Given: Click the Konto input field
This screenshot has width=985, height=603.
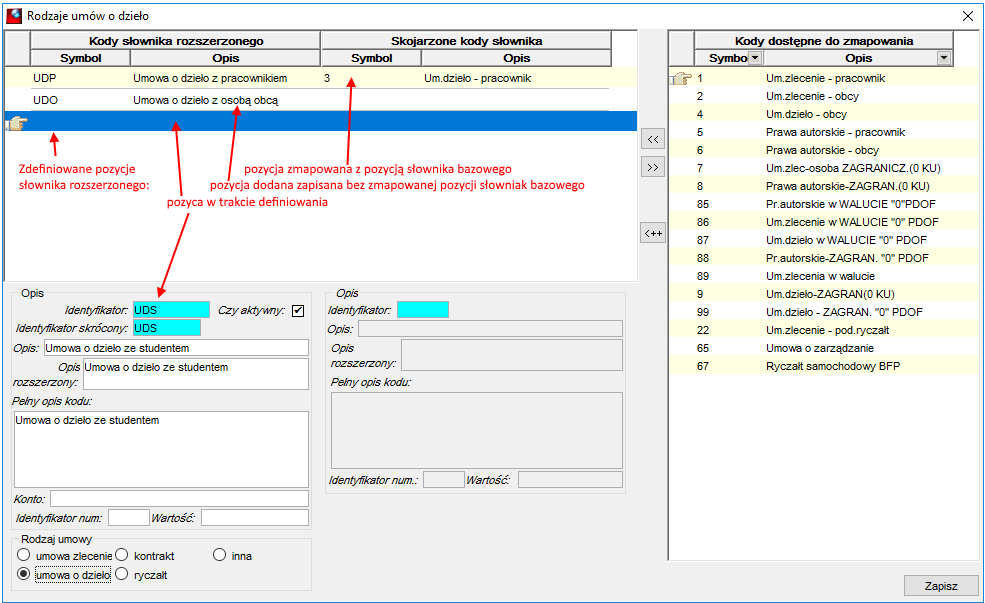Looking at the screenshot, I should [x=180, y=499].
